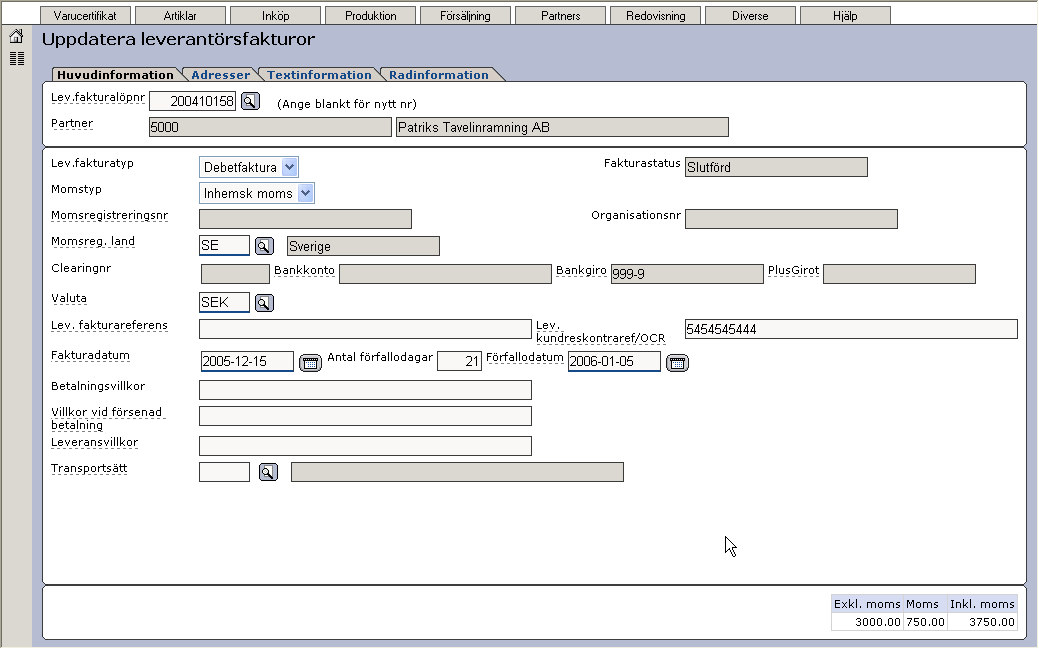Expand the Momstyp Inhemsk moms dropdown

click(305, 193)
